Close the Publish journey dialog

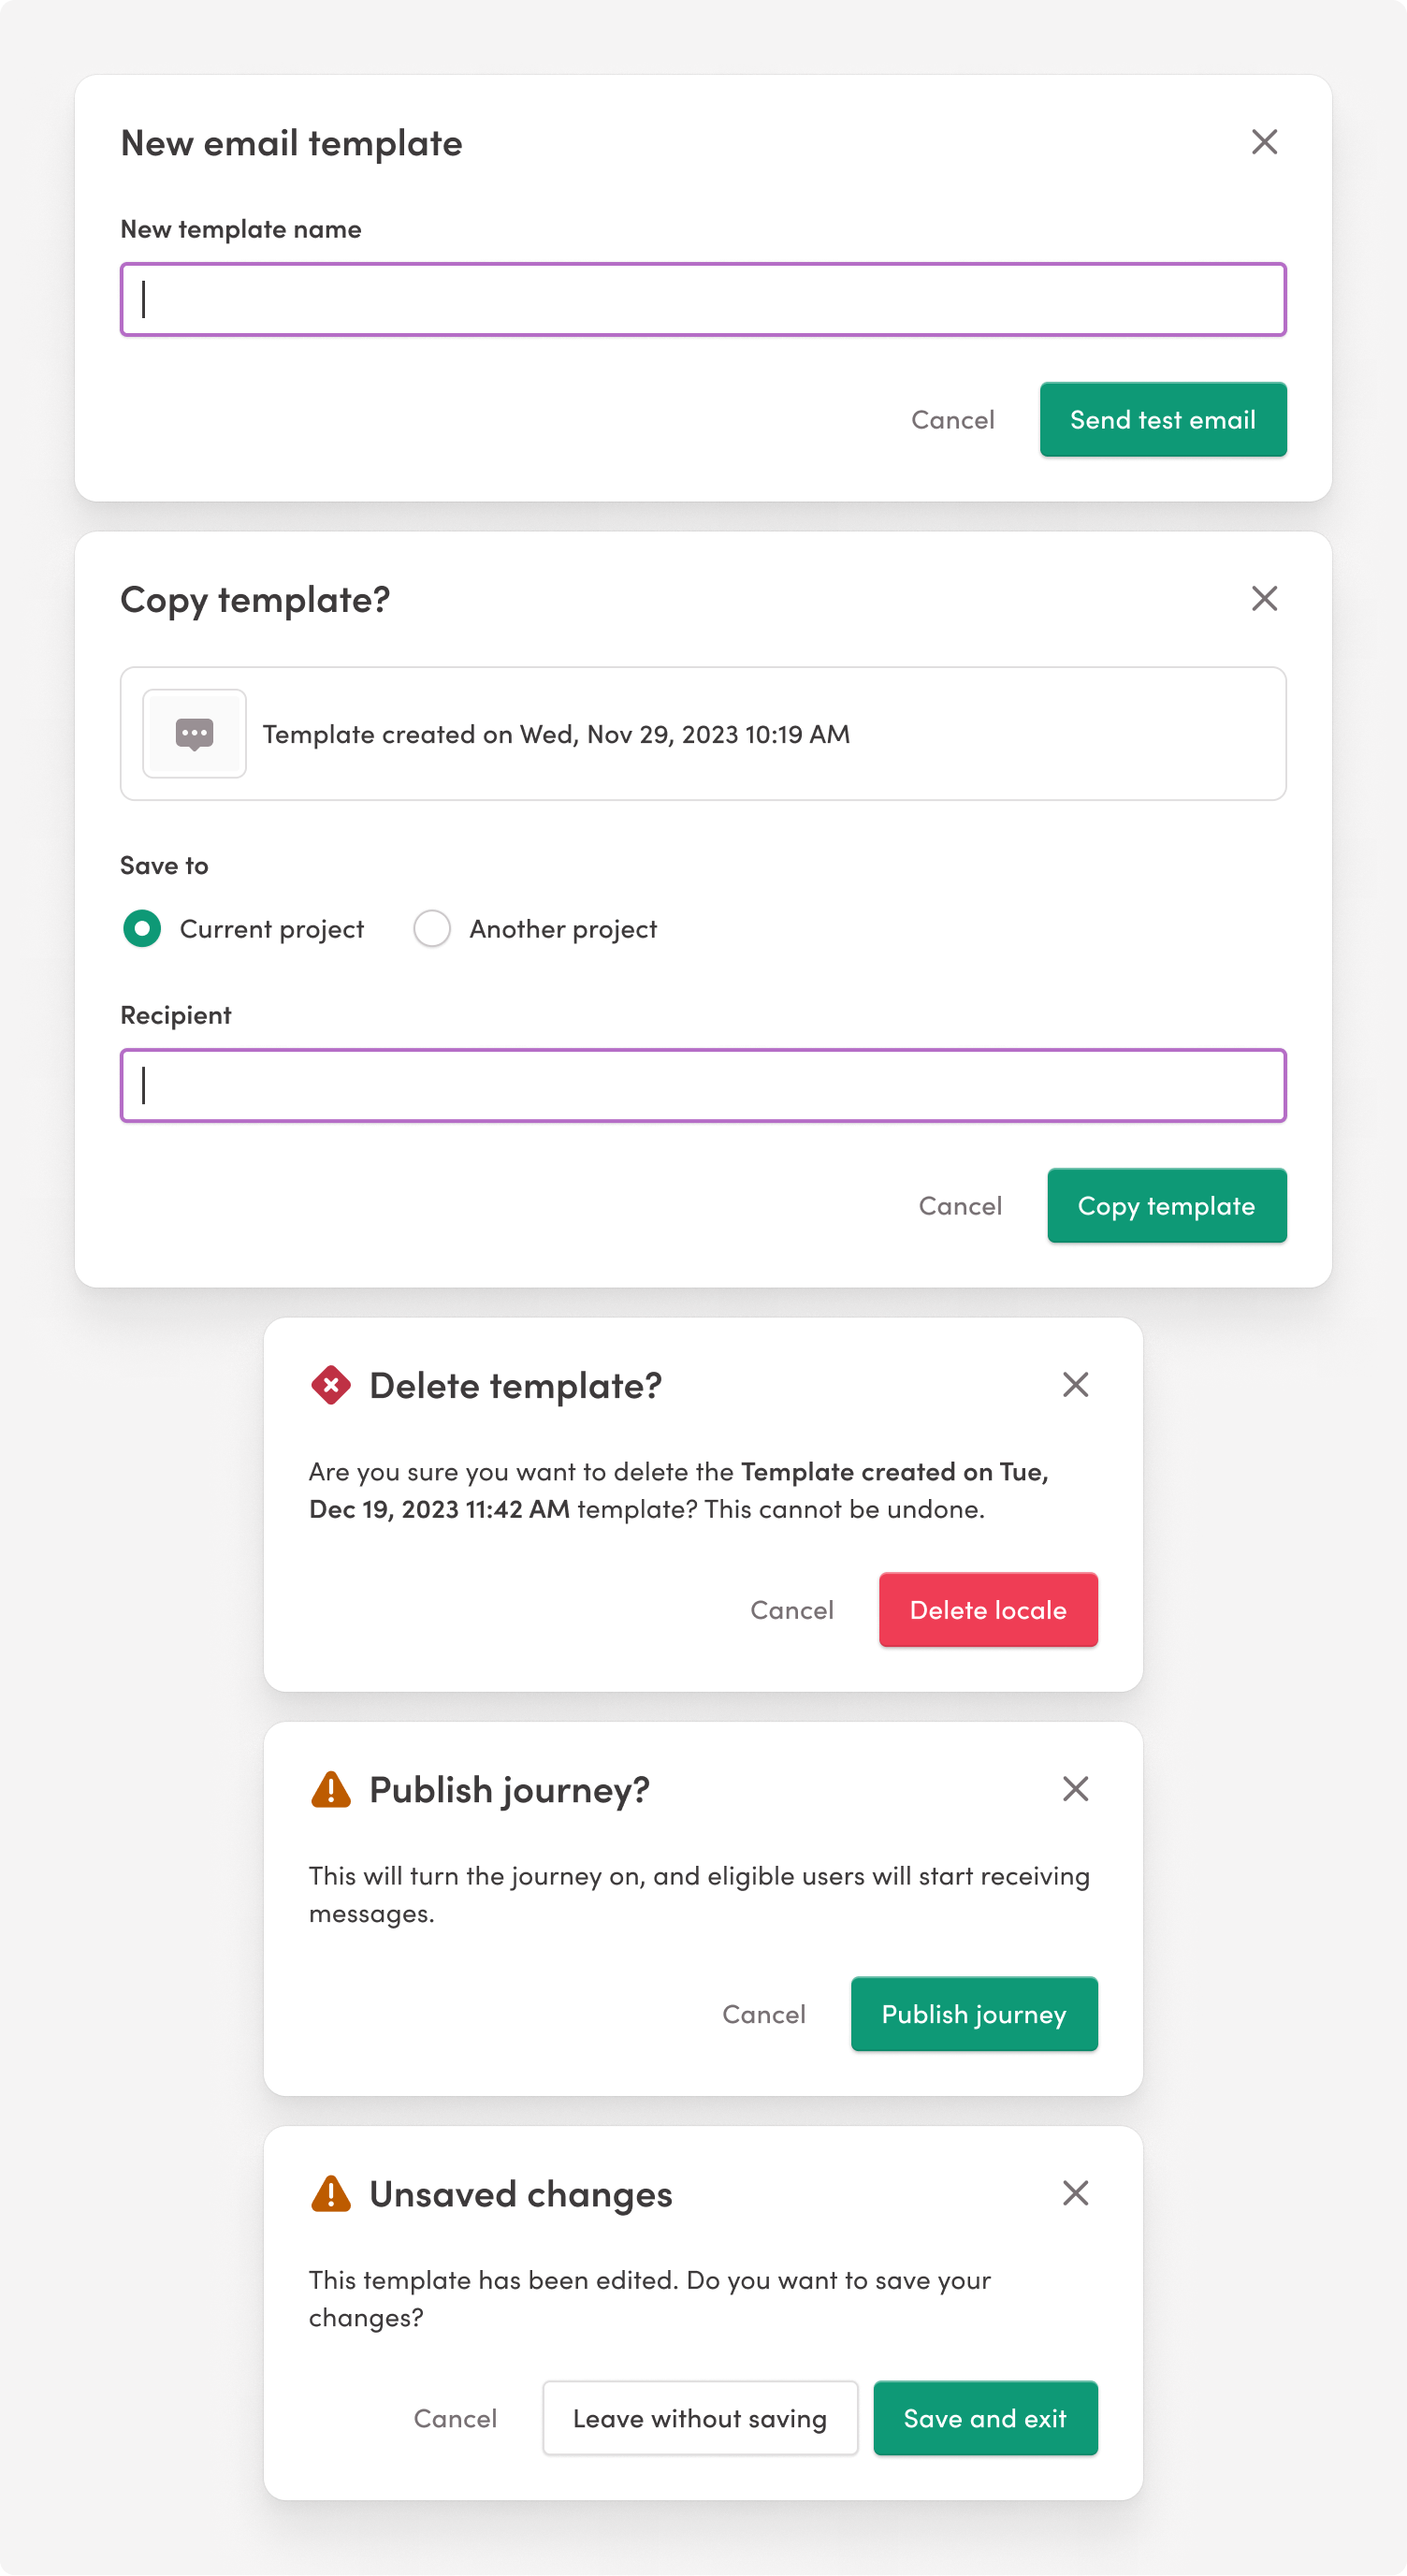click(x=1075, y=1789)
